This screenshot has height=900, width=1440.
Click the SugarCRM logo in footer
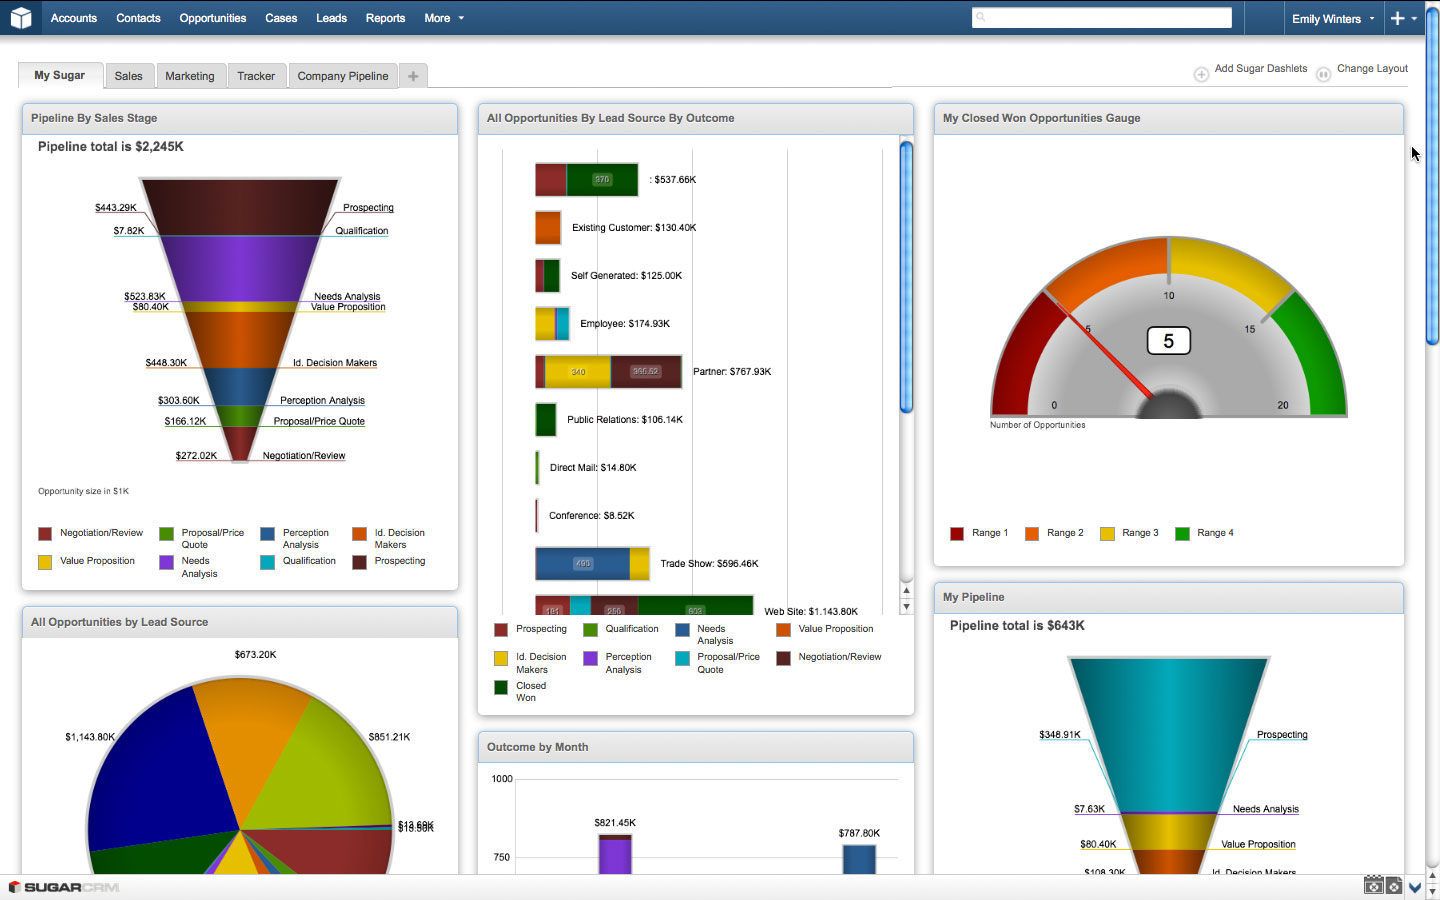tap(64, 887)
